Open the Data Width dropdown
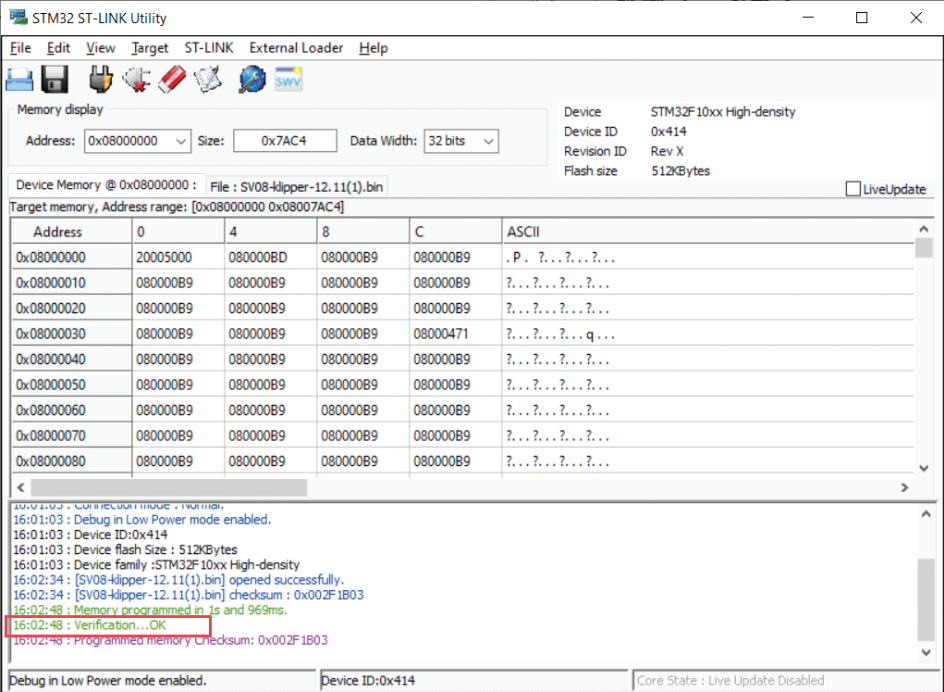The height and width of the screenshot is (692, 944). (x=488, y=142)
